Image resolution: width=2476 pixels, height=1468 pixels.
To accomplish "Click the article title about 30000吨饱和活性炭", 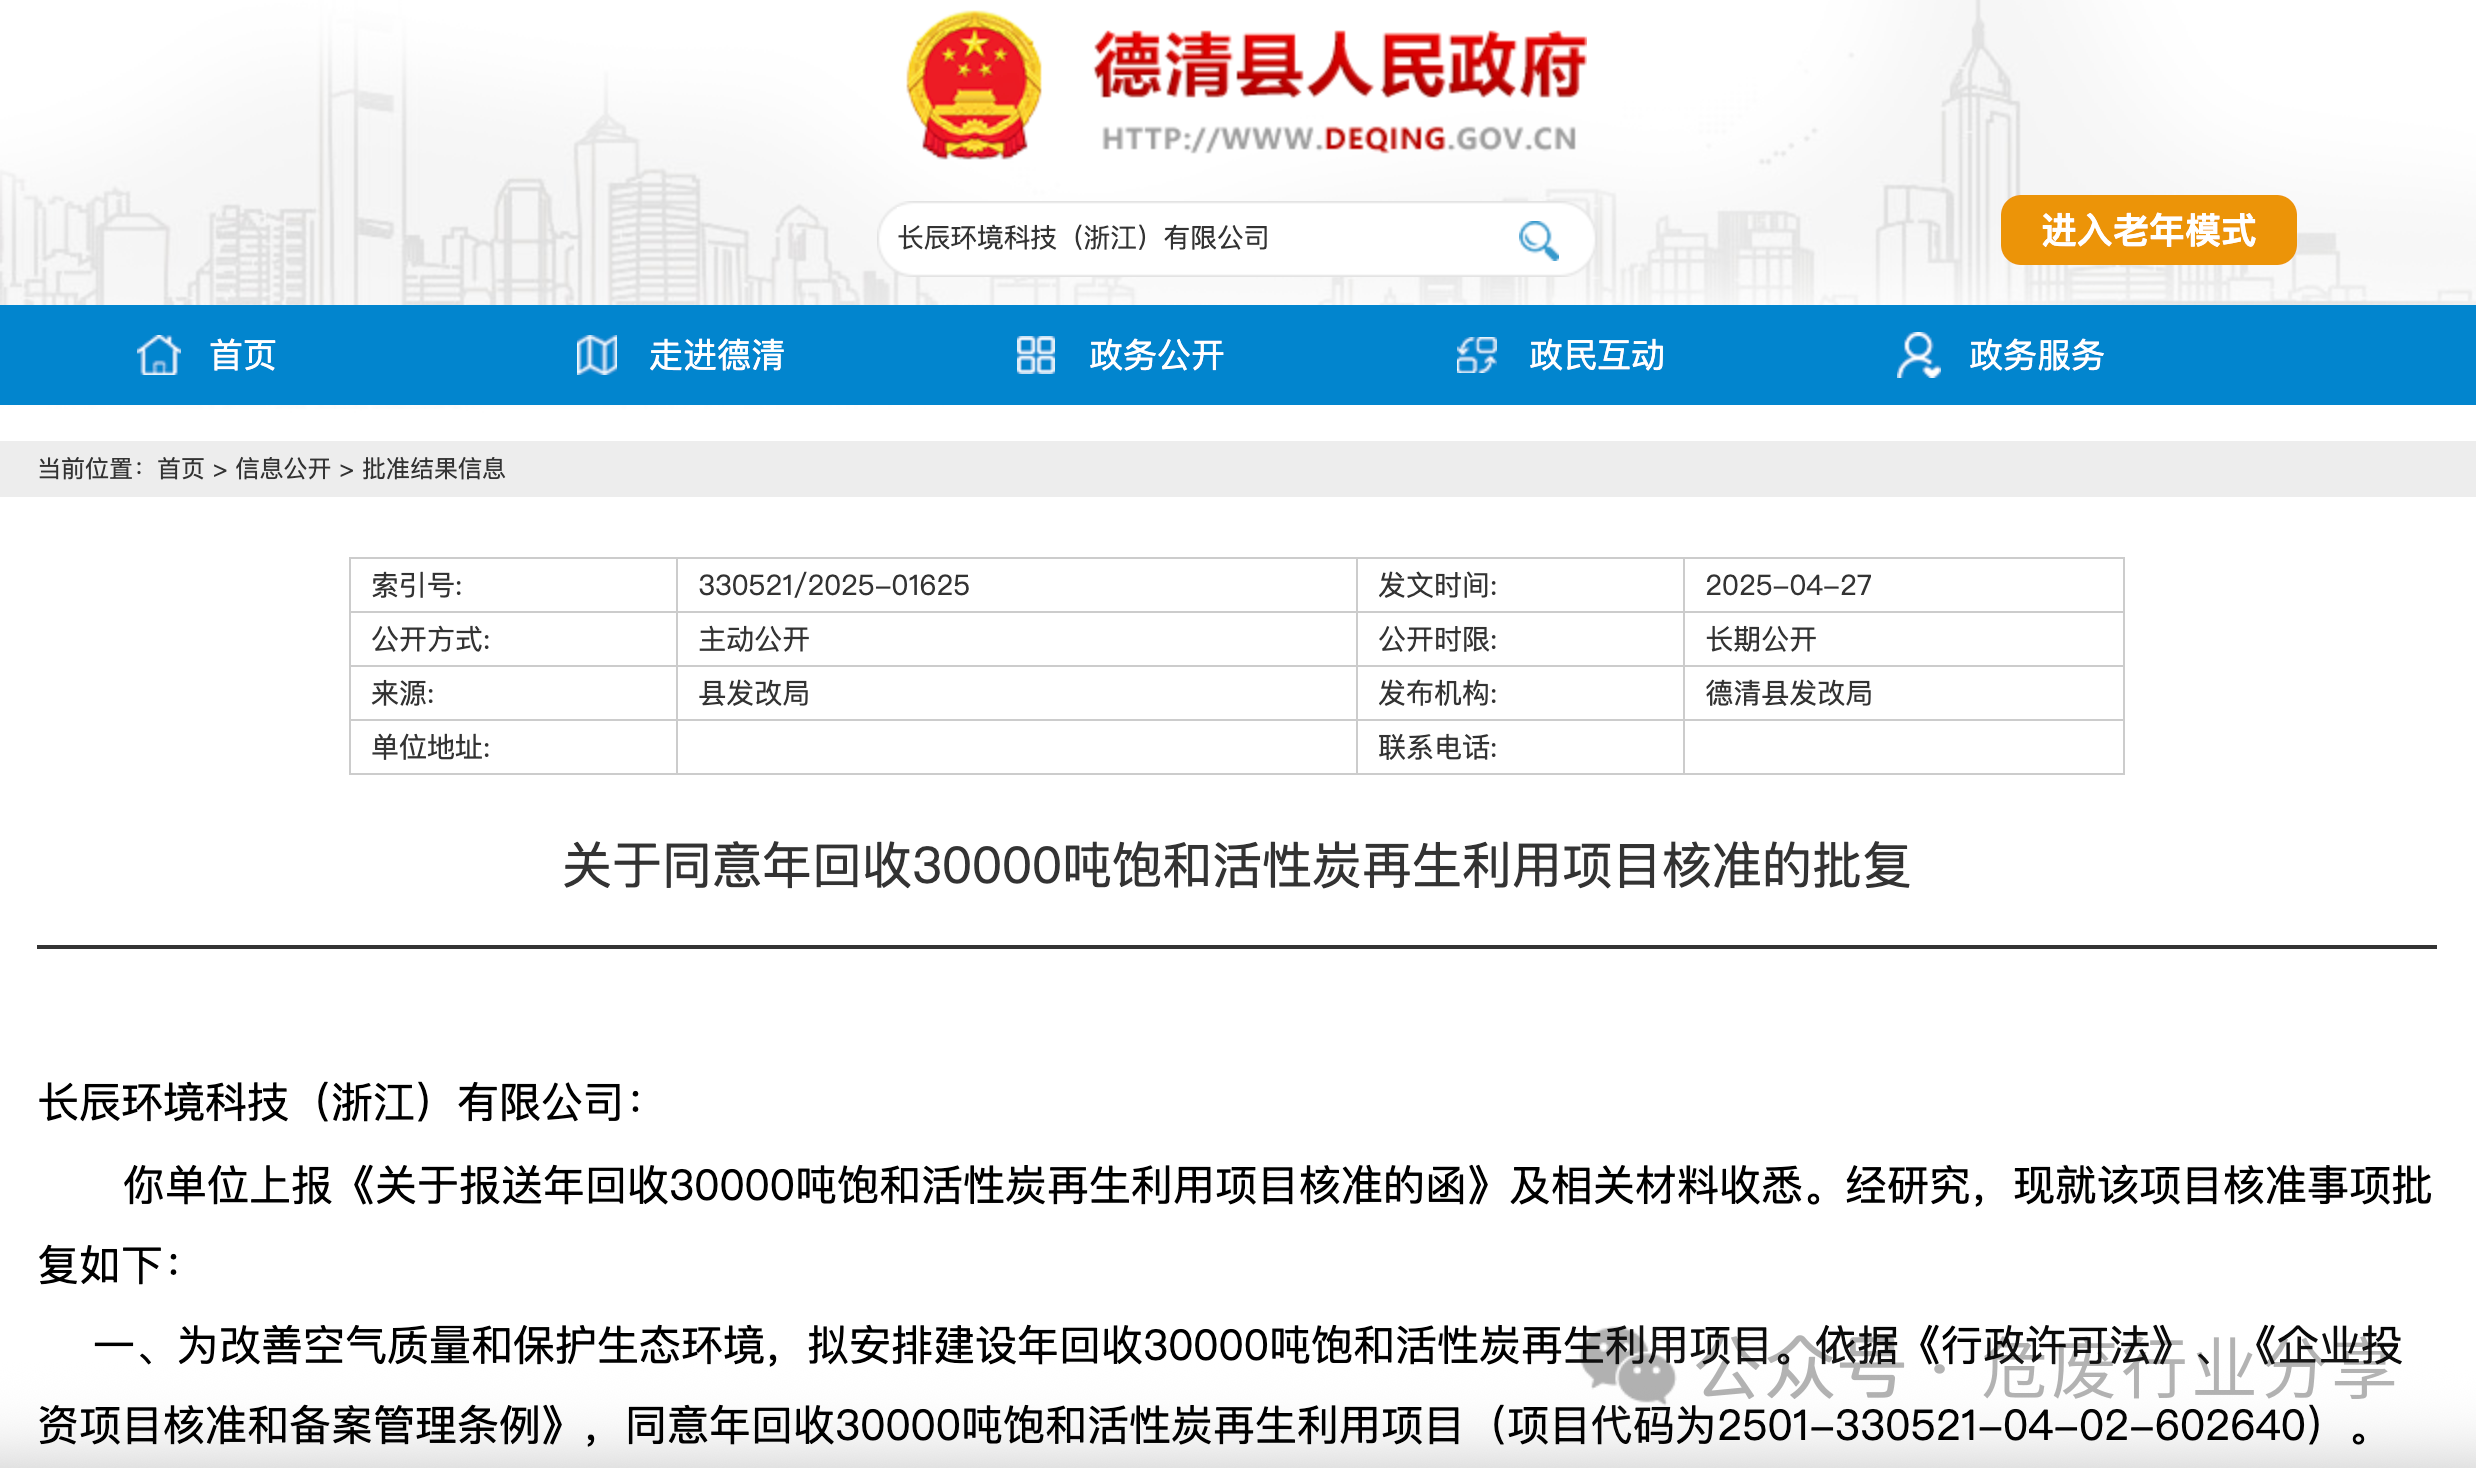I will coord(1237,866).
